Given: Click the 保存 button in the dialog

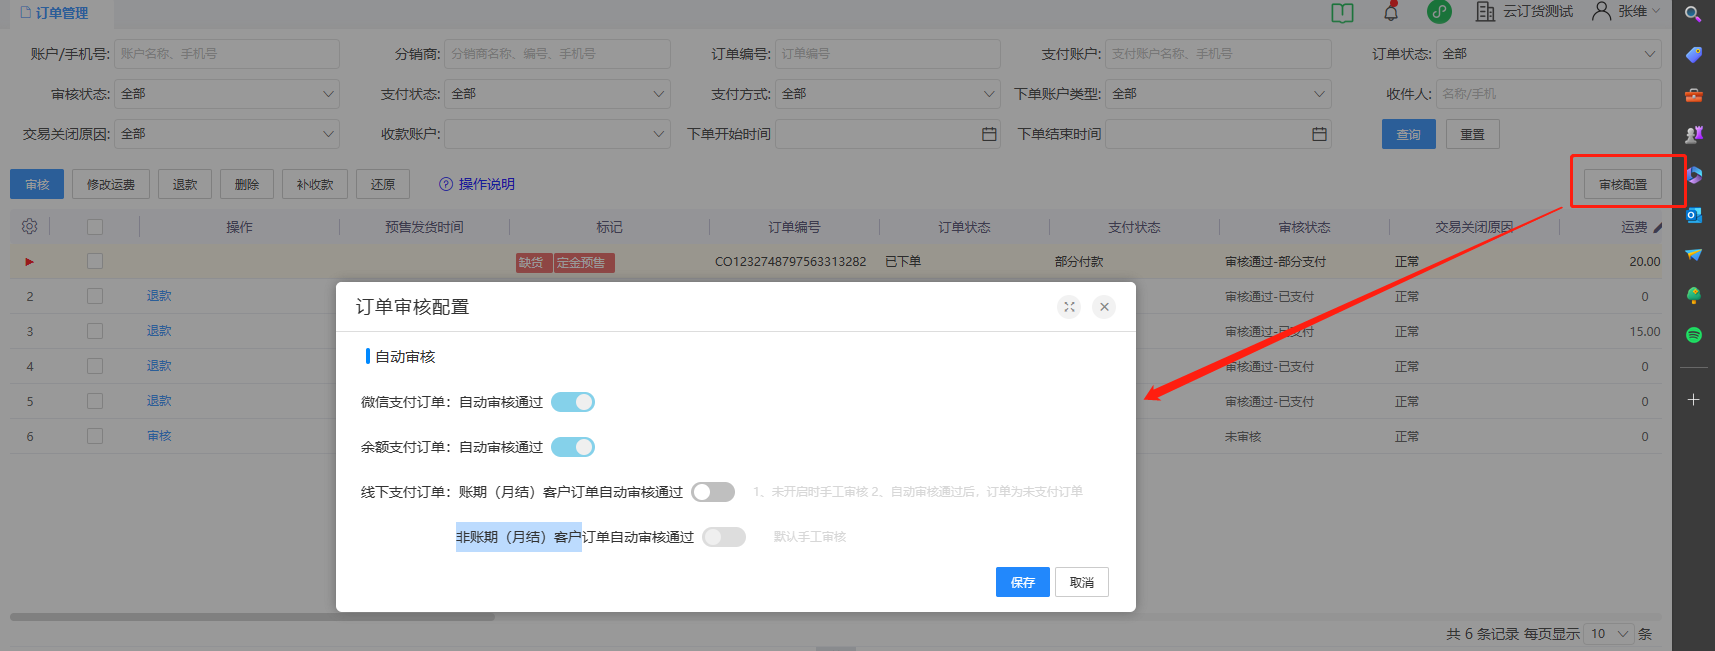Looking at the screenshot, I should 1023,582.
